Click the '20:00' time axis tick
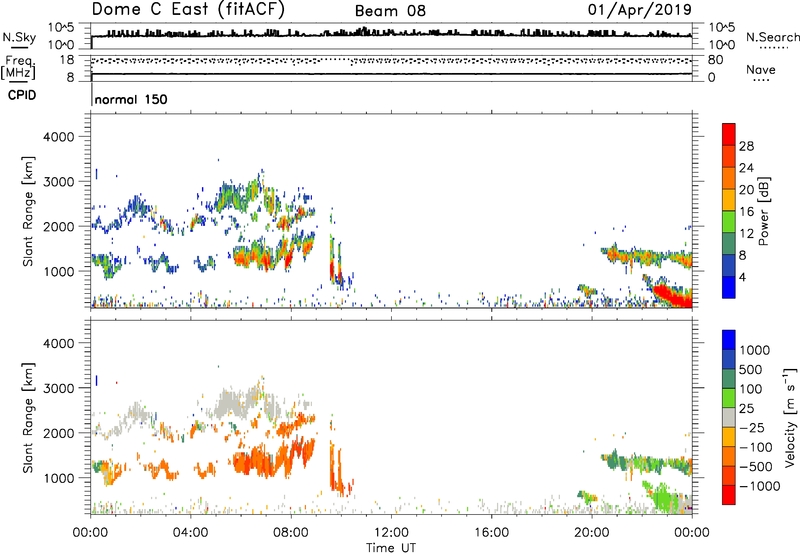 pyautogui.click(x=591, y=533)
